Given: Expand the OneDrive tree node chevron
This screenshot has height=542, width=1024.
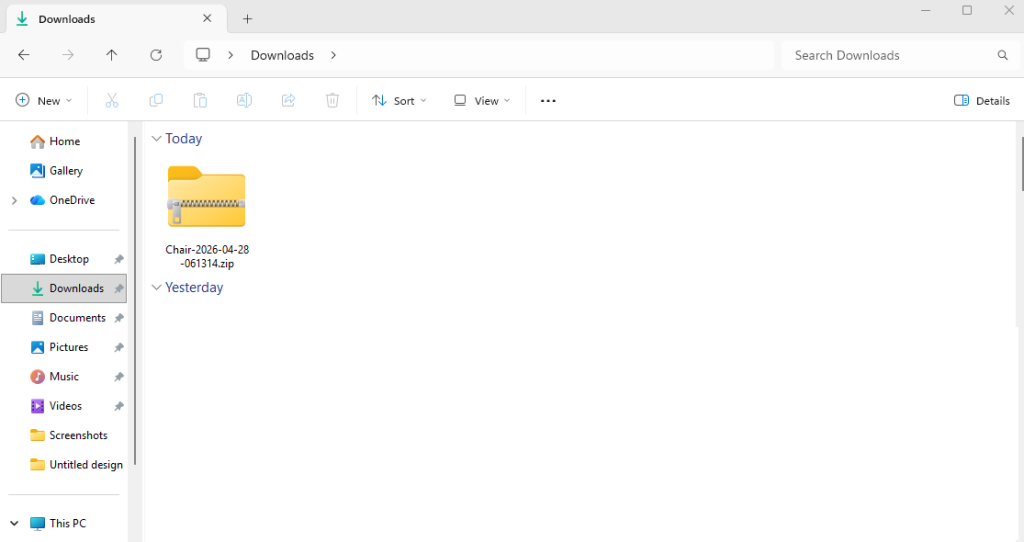Looking at the screenshot, I should tap(14, 200).
